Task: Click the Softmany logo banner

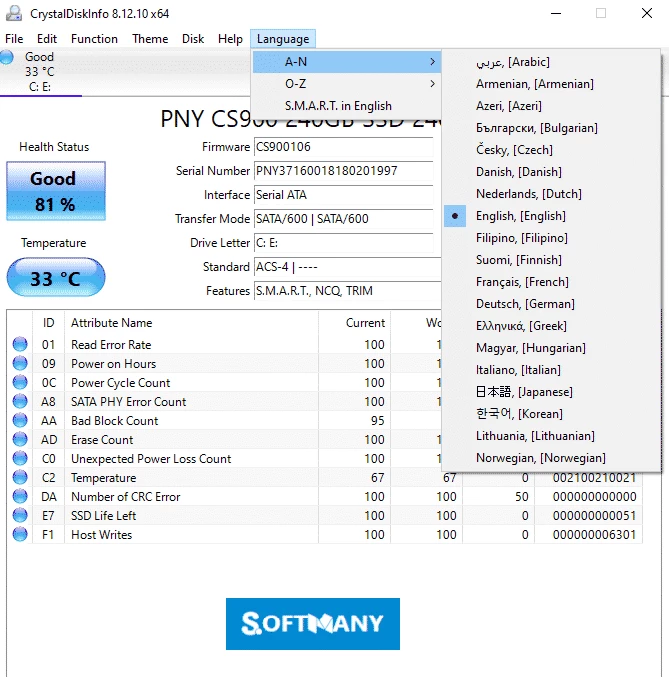Action: [x=312, y=624]
